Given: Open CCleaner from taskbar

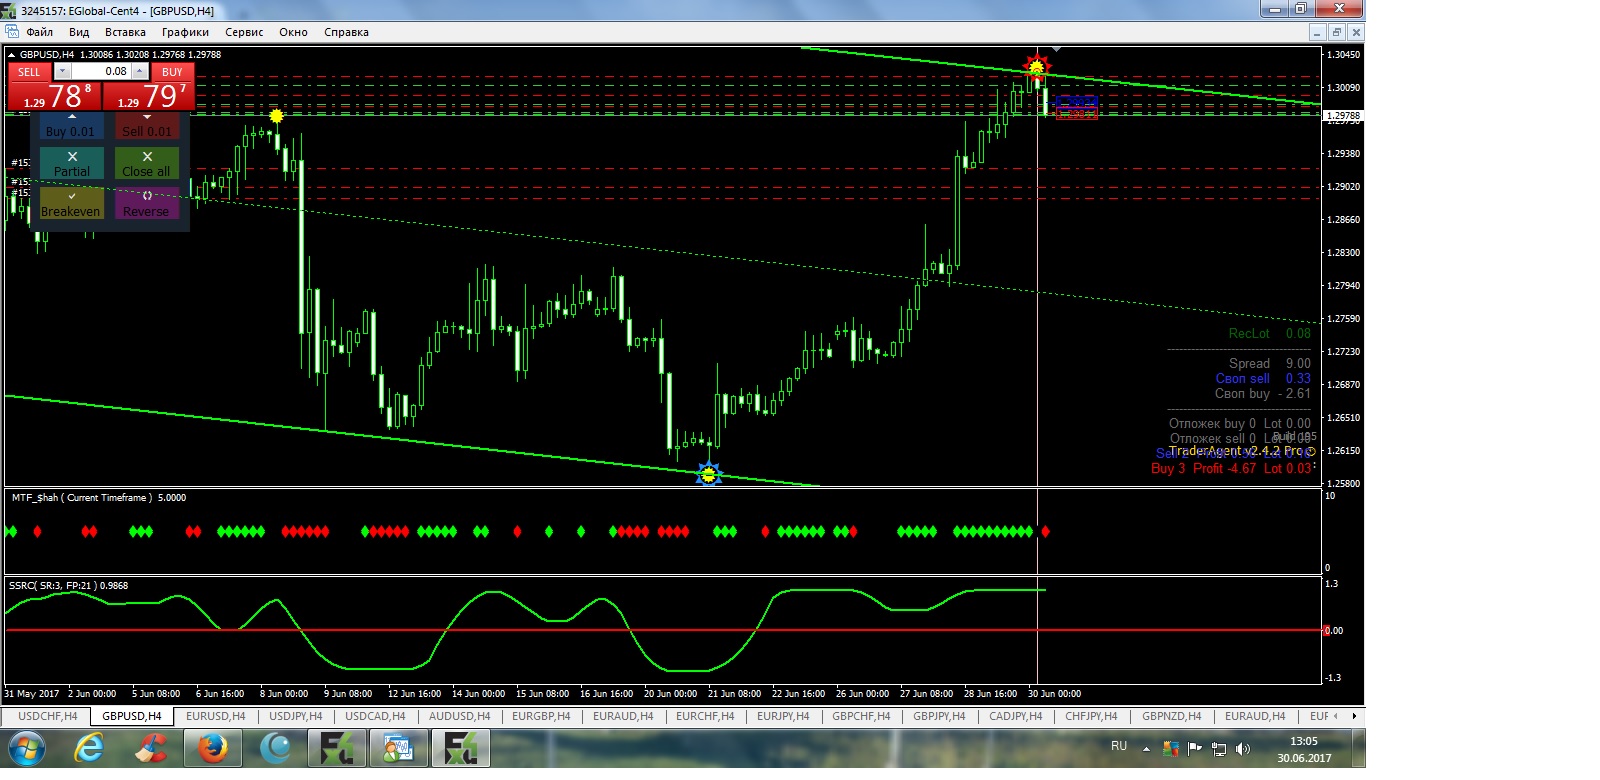Looking at the screenshot, I should (151, 748).
